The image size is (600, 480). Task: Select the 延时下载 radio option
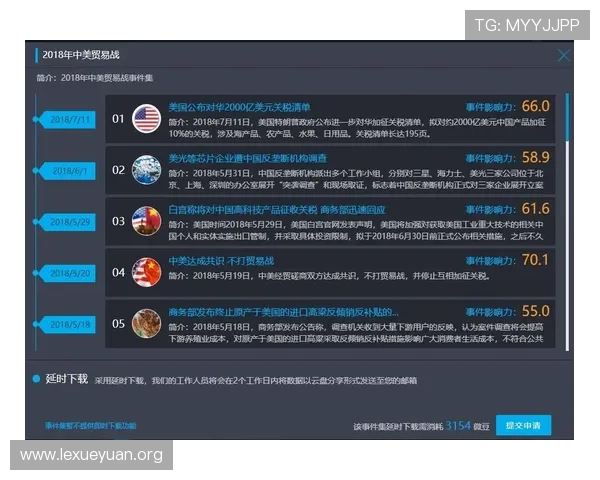[x=36, y=379]
